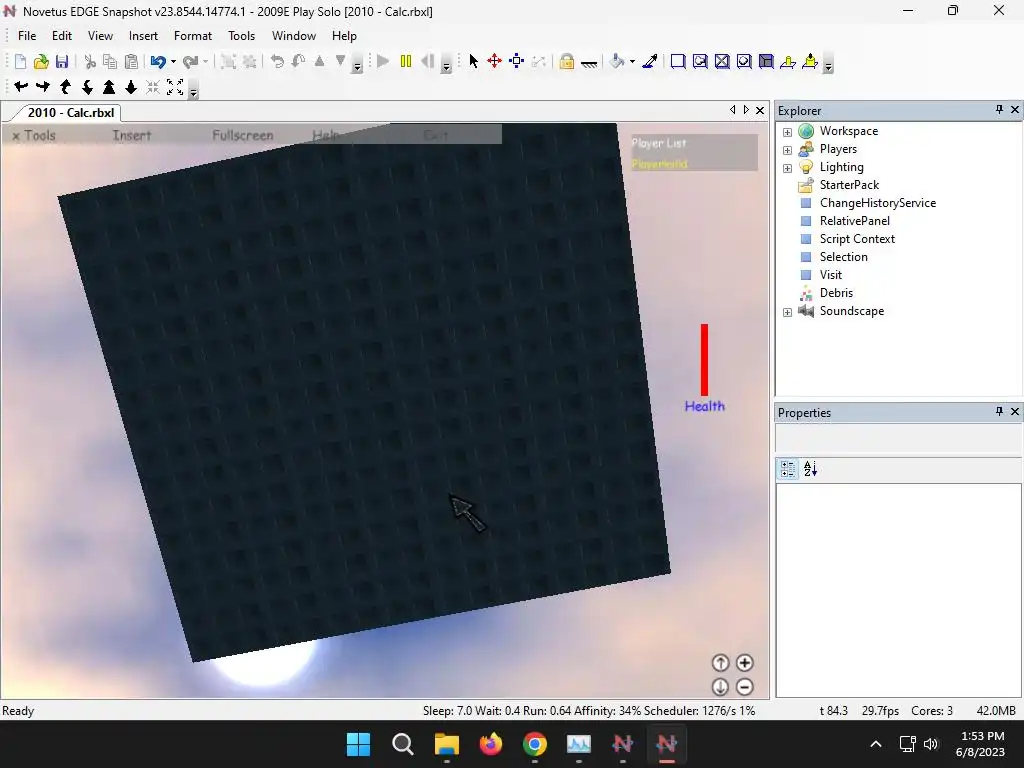The width and height of the screenshot is (1024, 768).
Task: Run the simulation with the play button
Action: pos(383,61)
